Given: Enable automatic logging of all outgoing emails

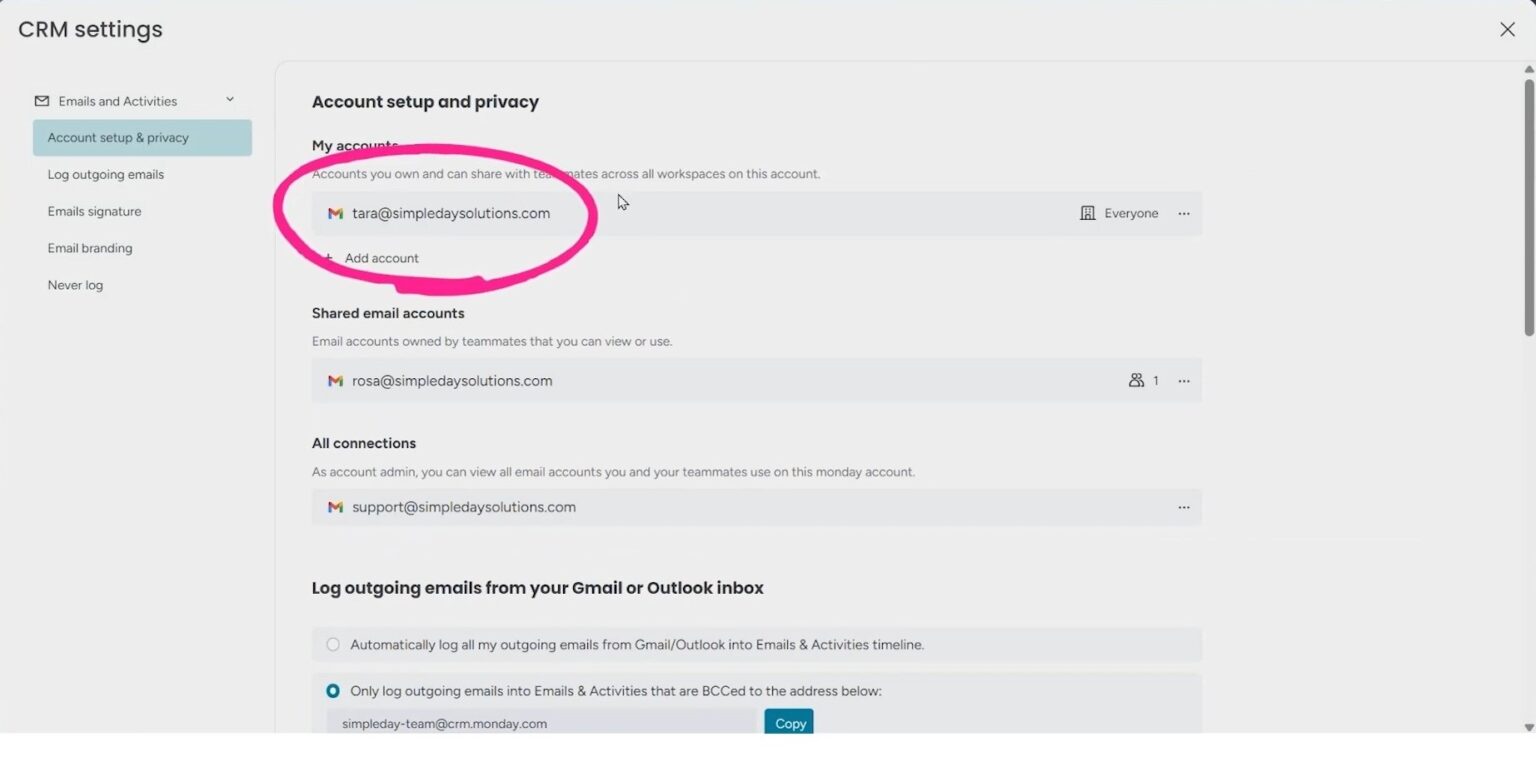Looking at the screenshot, I should click(x=332, y=645).
